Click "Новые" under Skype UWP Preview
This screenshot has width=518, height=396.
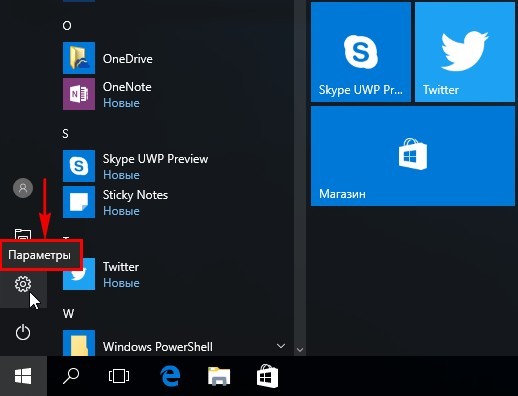(121, 175)
